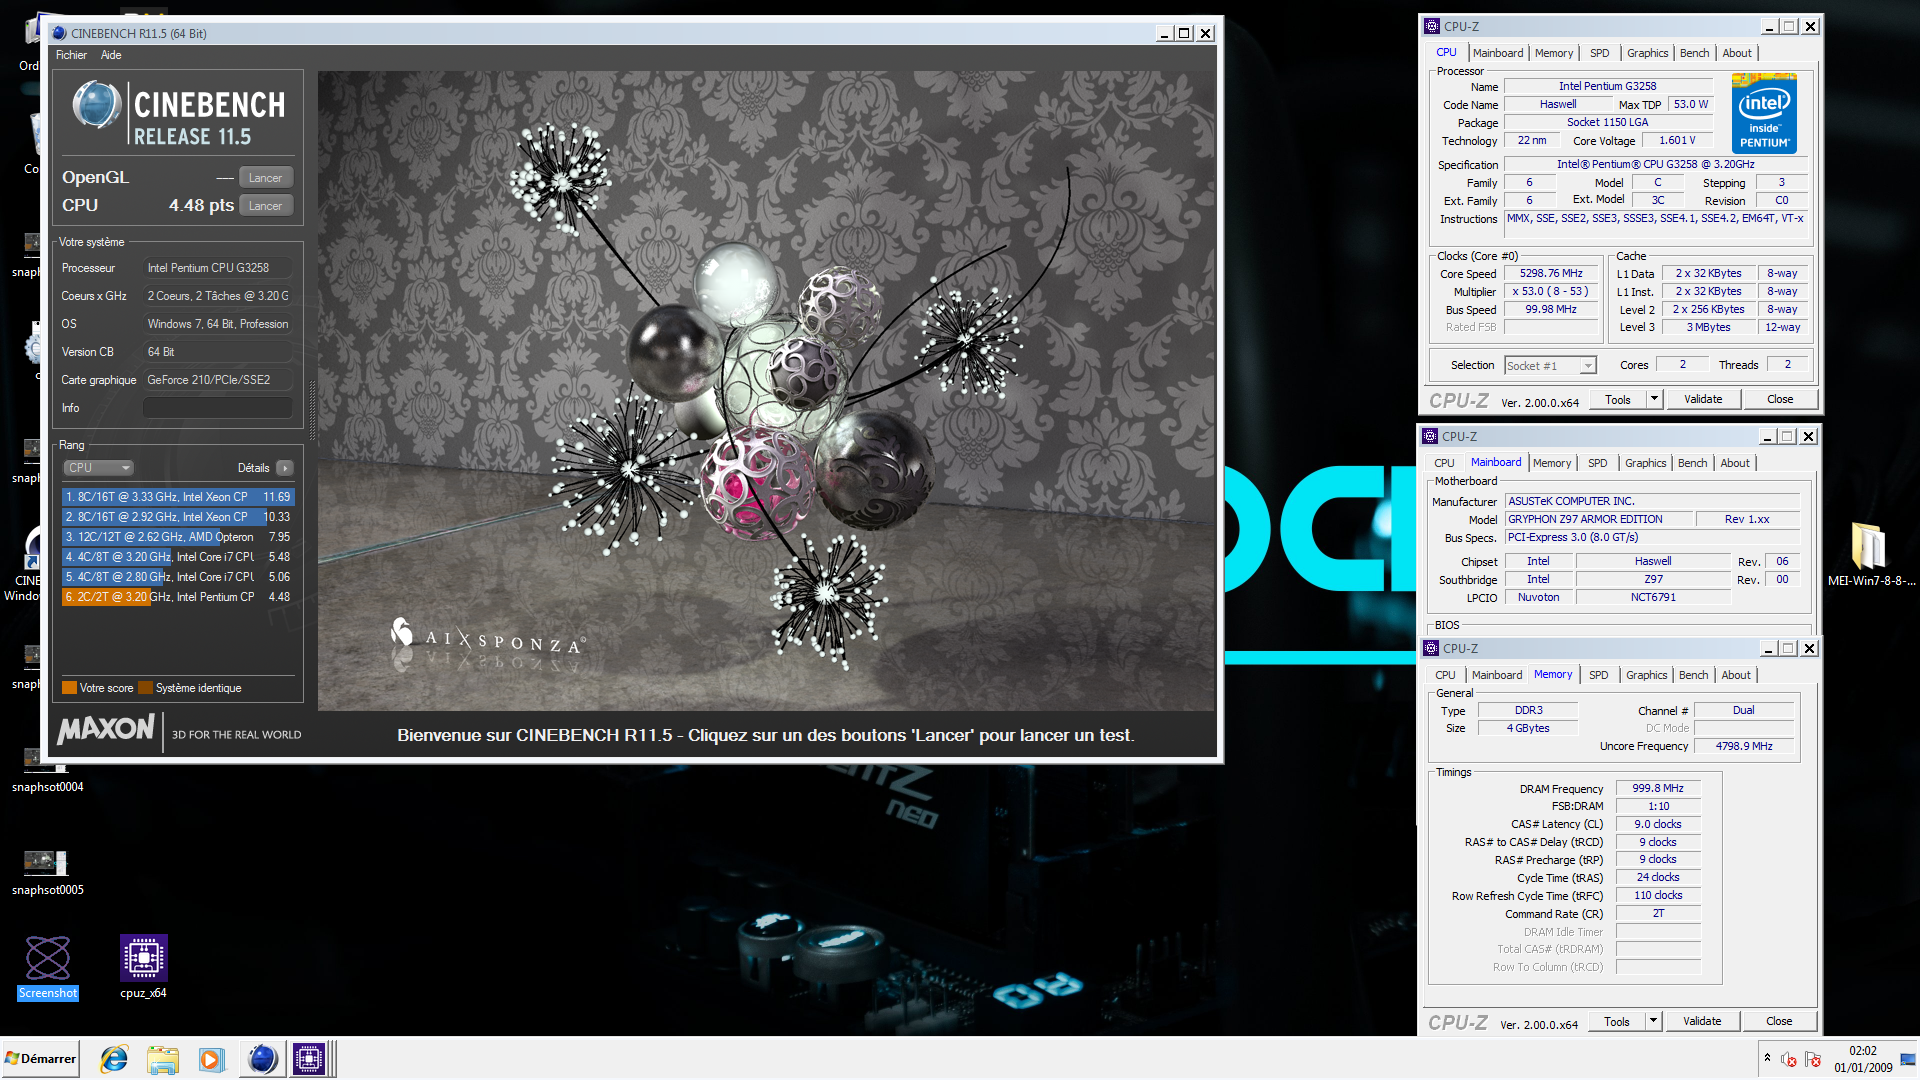Click the Show desktop button at the taskbar edge
The width and height of the screenshot is (1920, 1080).
(x=1909, y=1059)
